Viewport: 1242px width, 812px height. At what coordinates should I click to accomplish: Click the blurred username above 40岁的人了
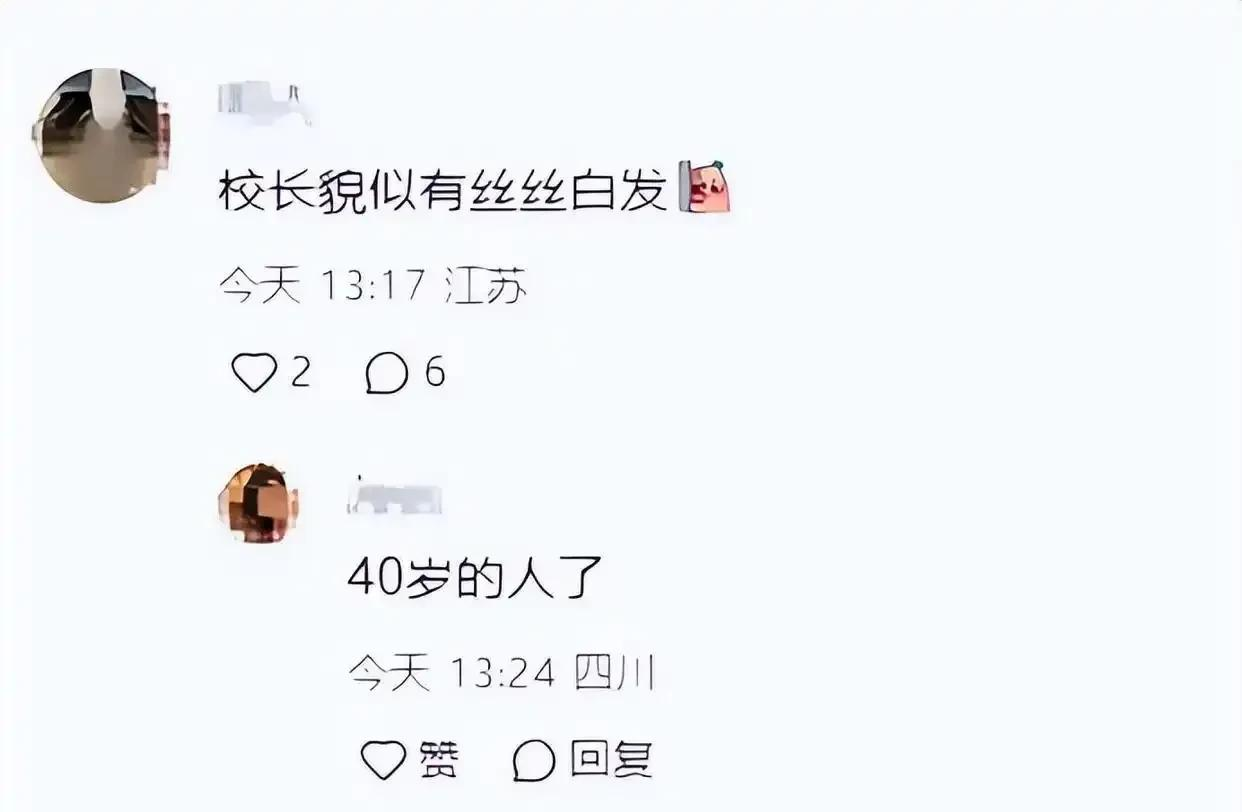click(394, 497)
